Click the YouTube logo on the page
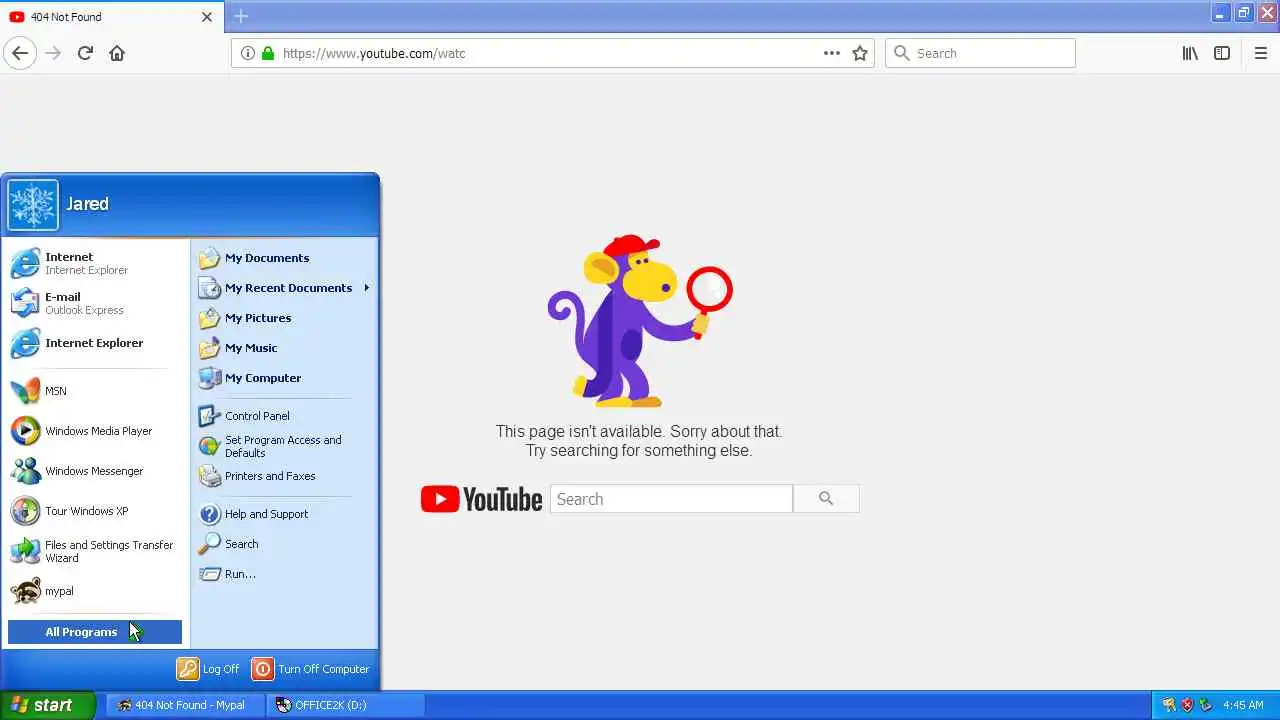Viewport: 1280px width, 720px height. click(481, 499)
